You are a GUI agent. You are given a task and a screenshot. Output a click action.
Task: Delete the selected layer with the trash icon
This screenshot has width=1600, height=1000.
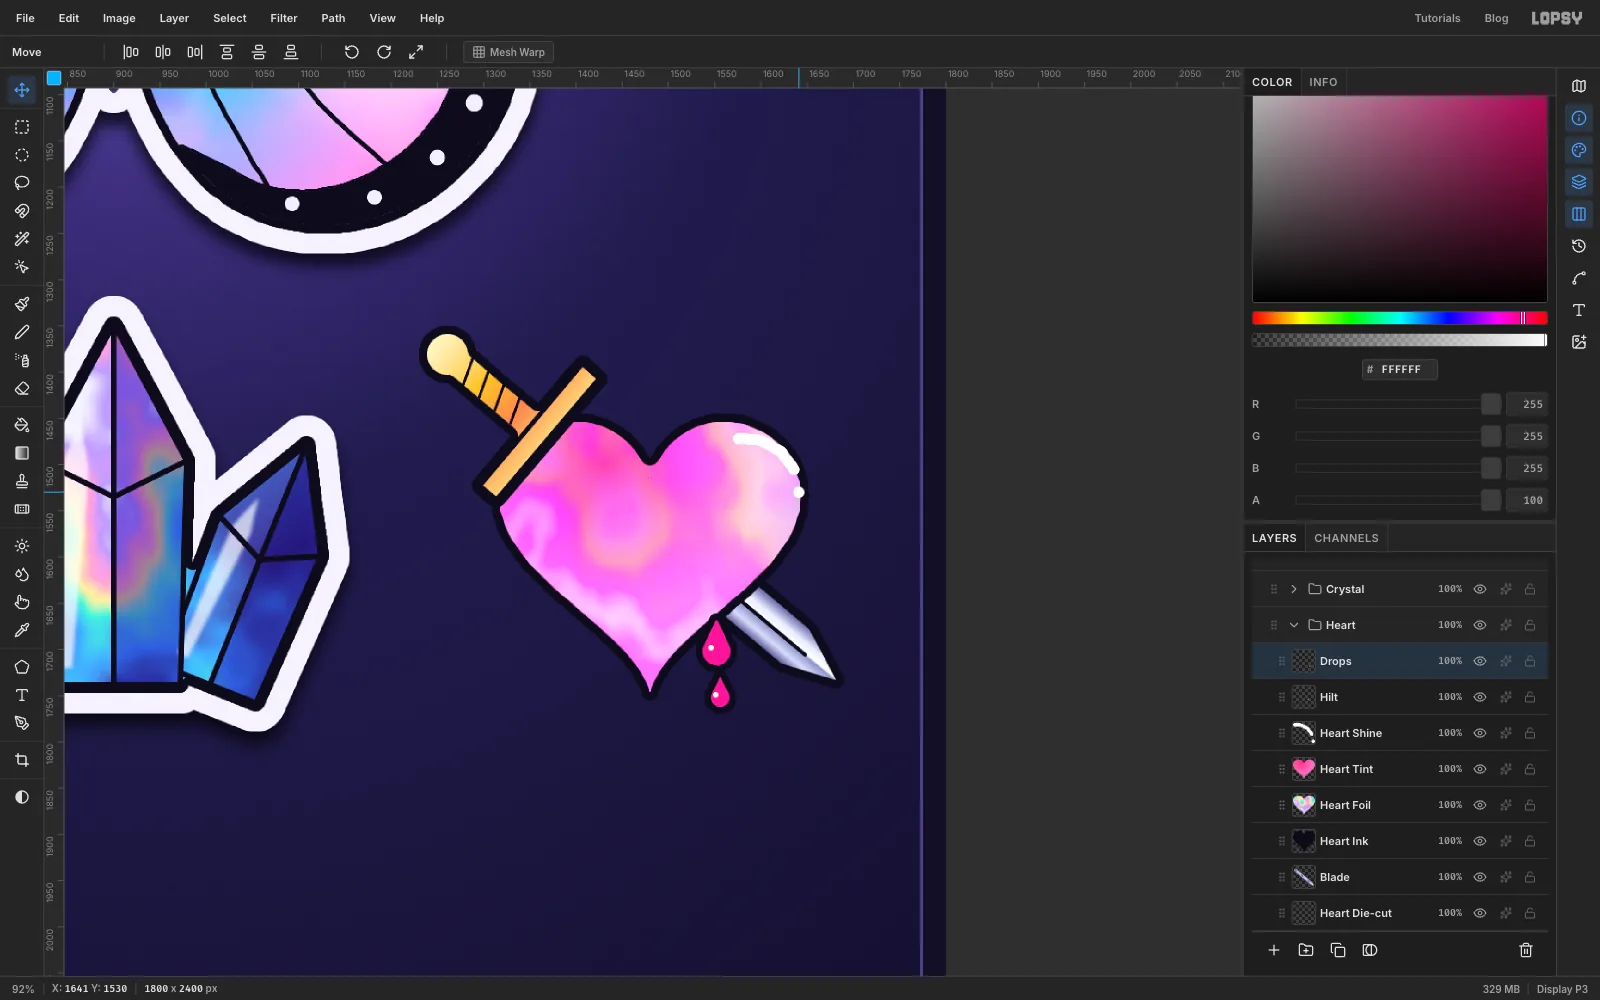pos(1526,950)
